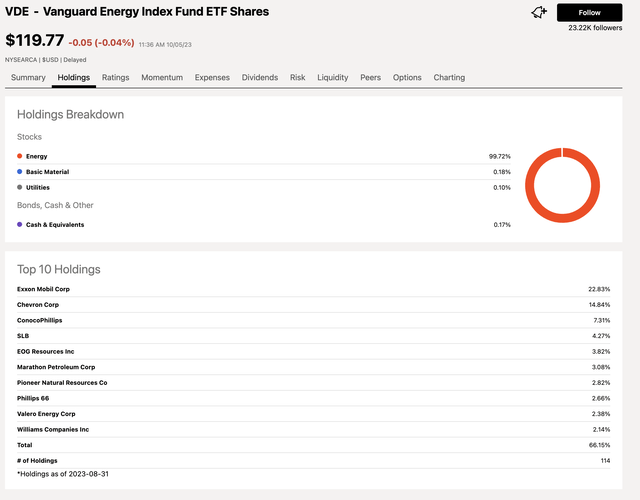
Task: Select Pioneer Natural Resources Co holding
Action: pyautogui.click(x=62, y=382)
